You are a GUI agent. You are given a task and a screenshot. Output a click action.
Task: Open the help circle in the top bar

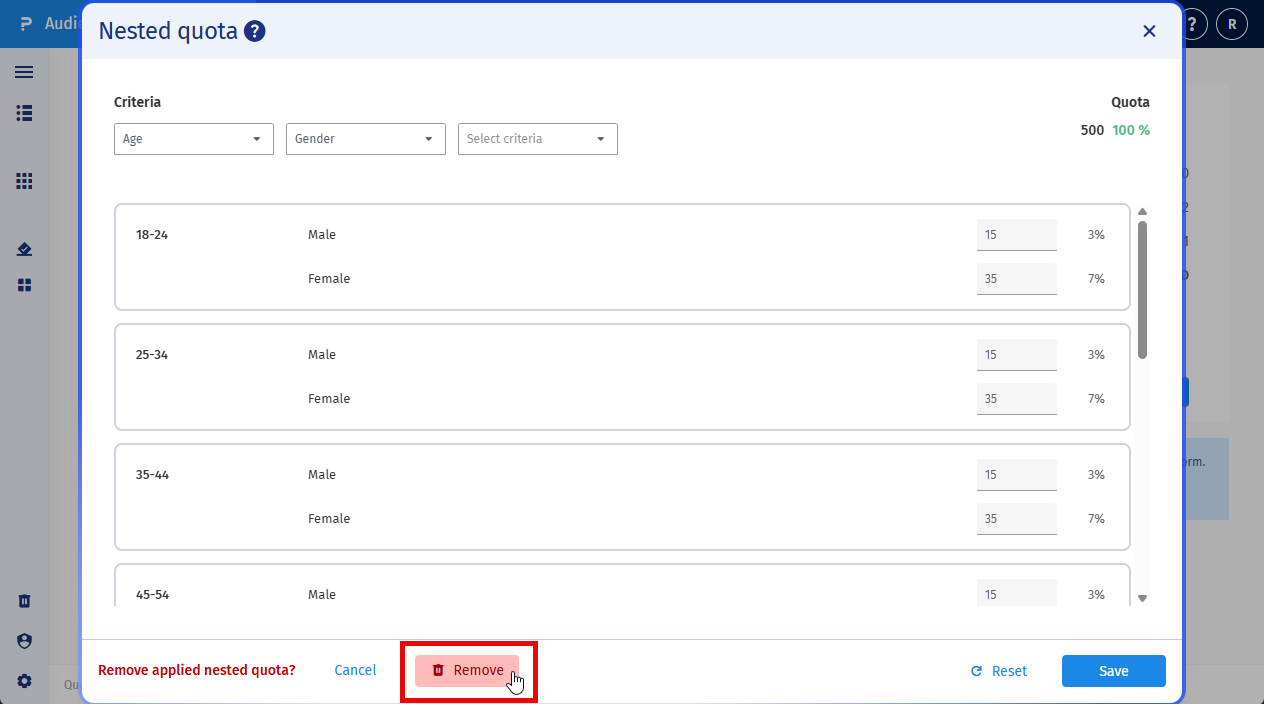[x=1190, y=23]
